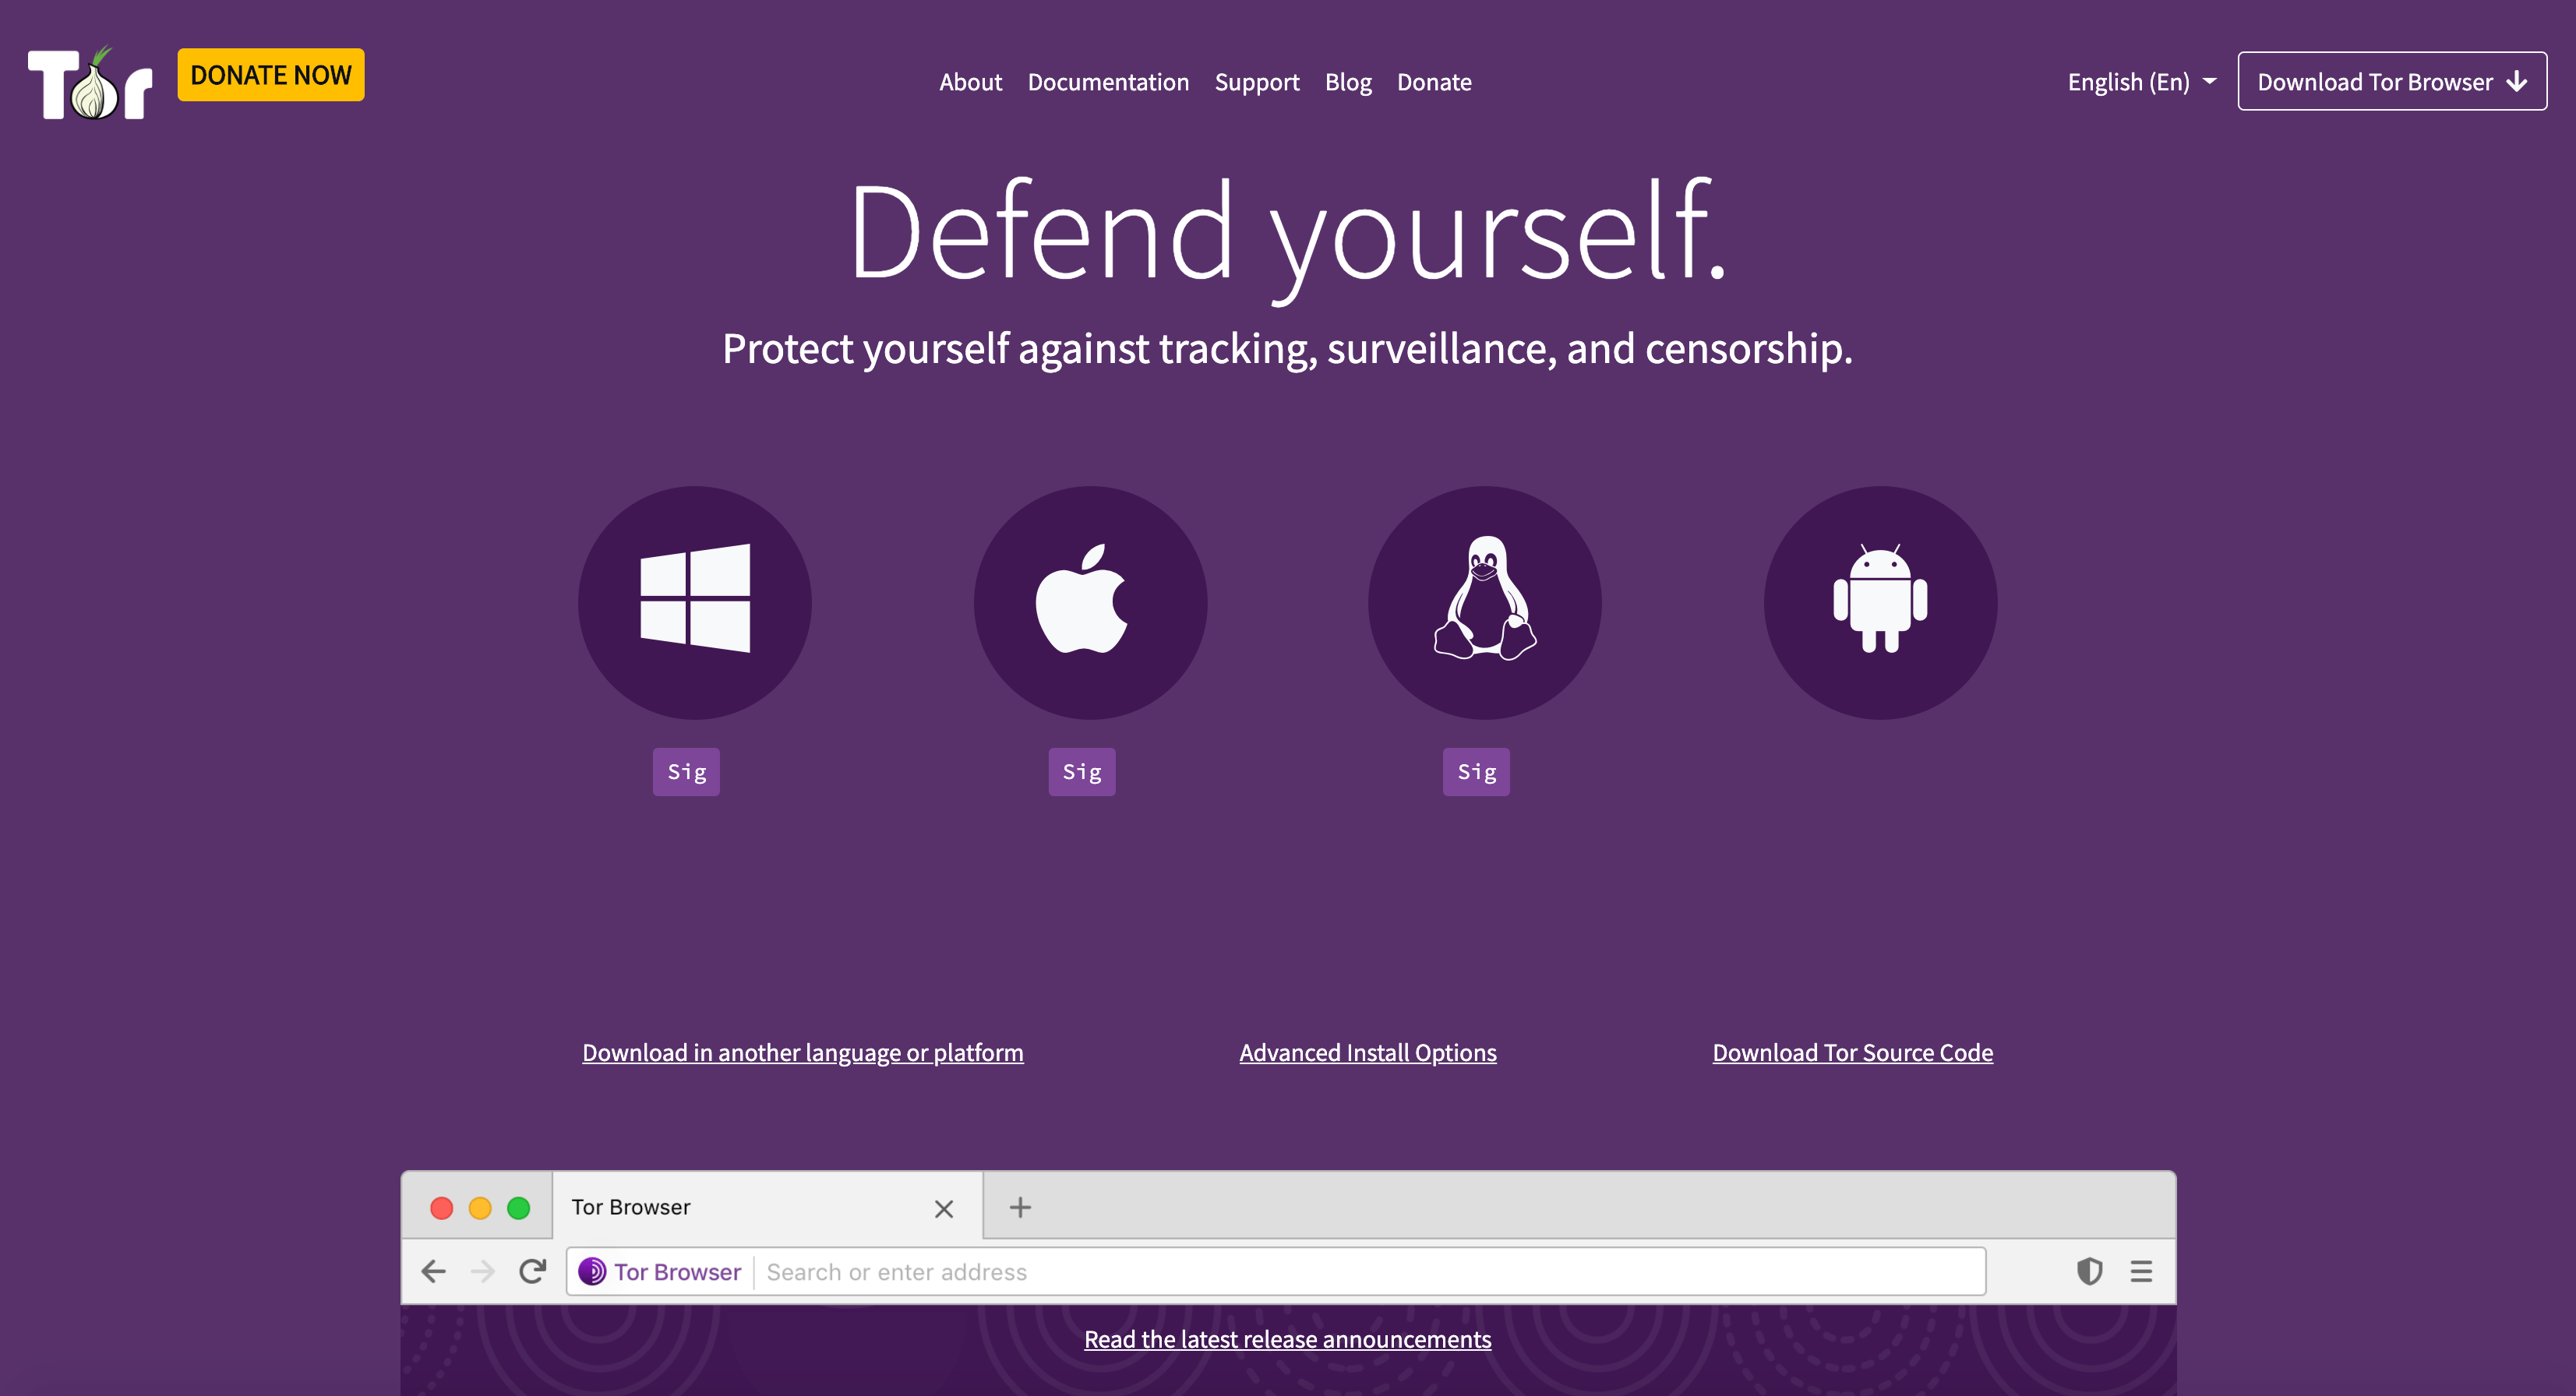Click the Download Tor Browser button
Viewport: 2576px width, 1396px height.
pos(2391,81)
